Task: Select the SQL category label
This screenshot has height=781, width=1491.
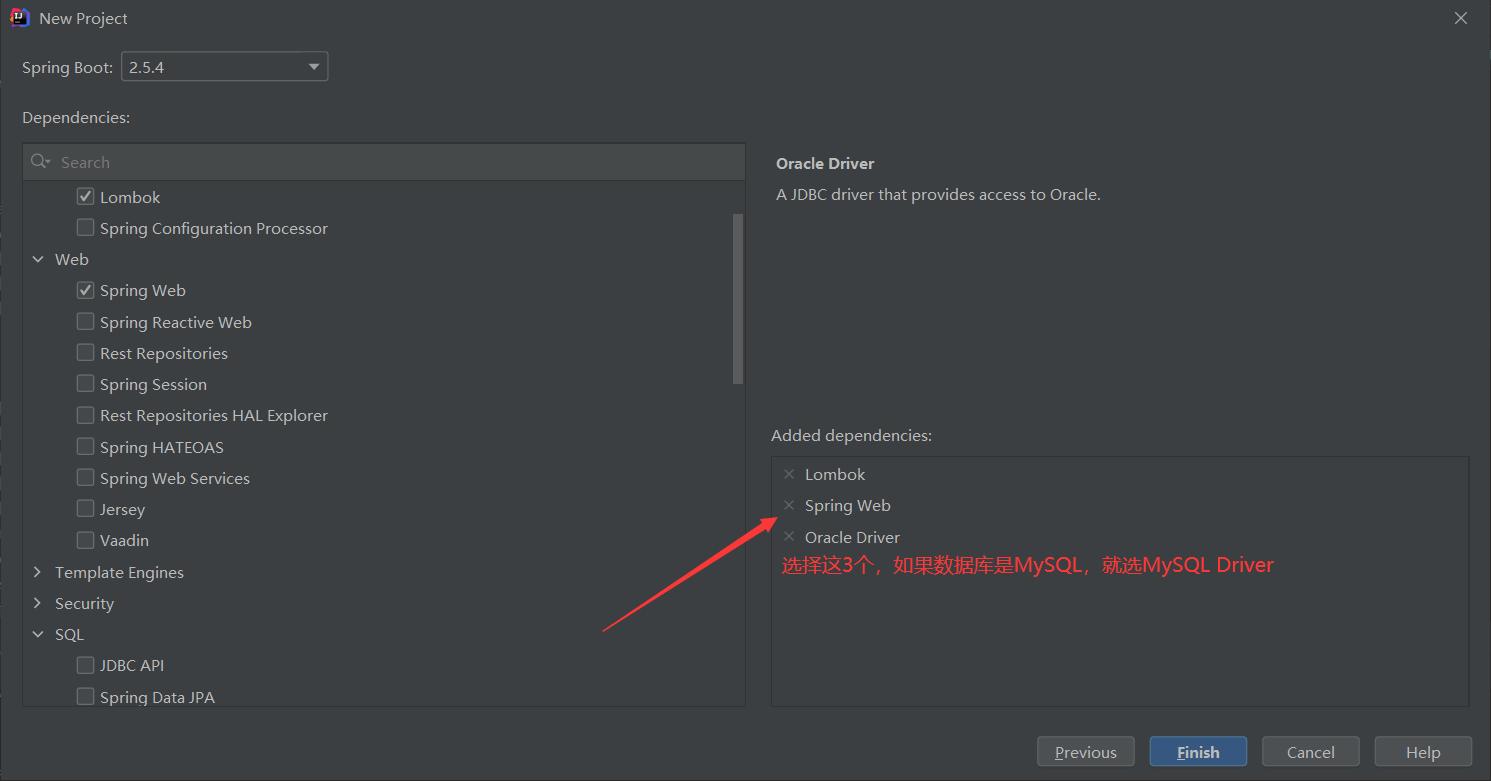Action: 70,634
